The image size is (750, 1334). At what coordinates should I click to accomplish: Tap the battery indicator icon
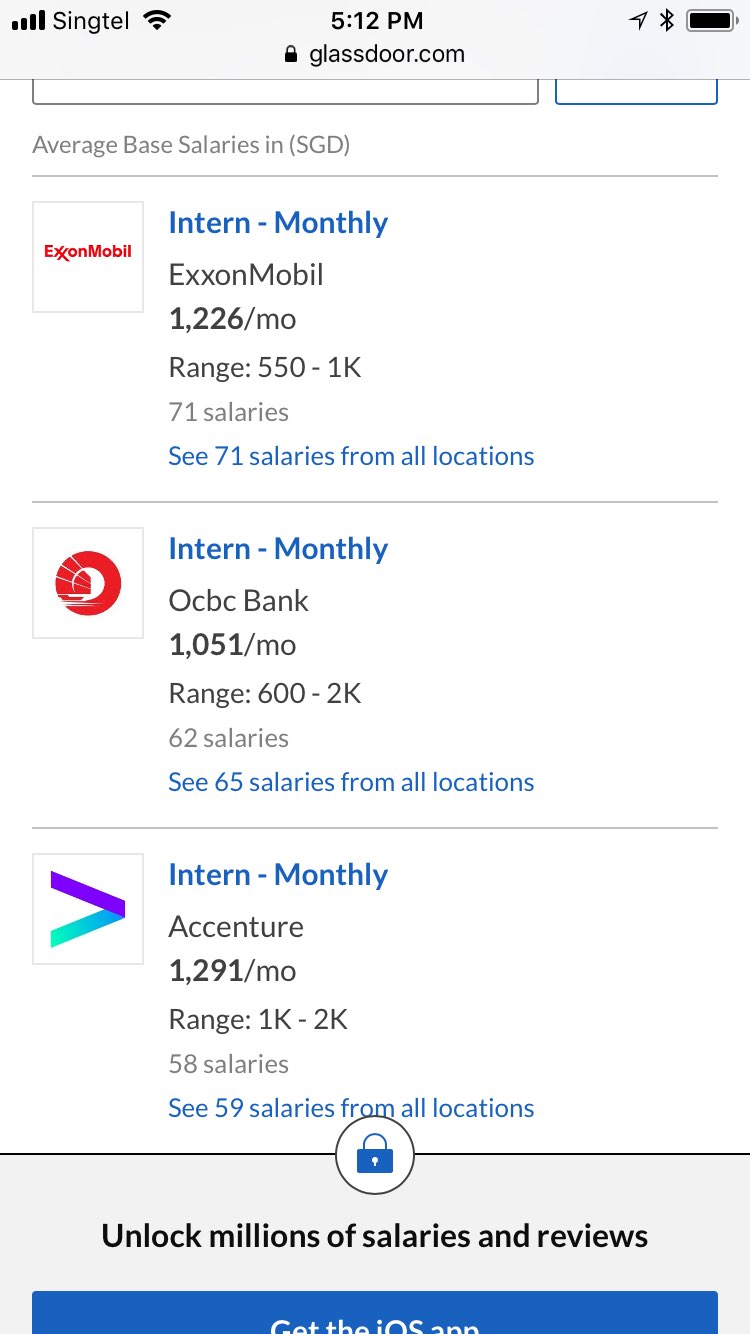tap(711, 20)
